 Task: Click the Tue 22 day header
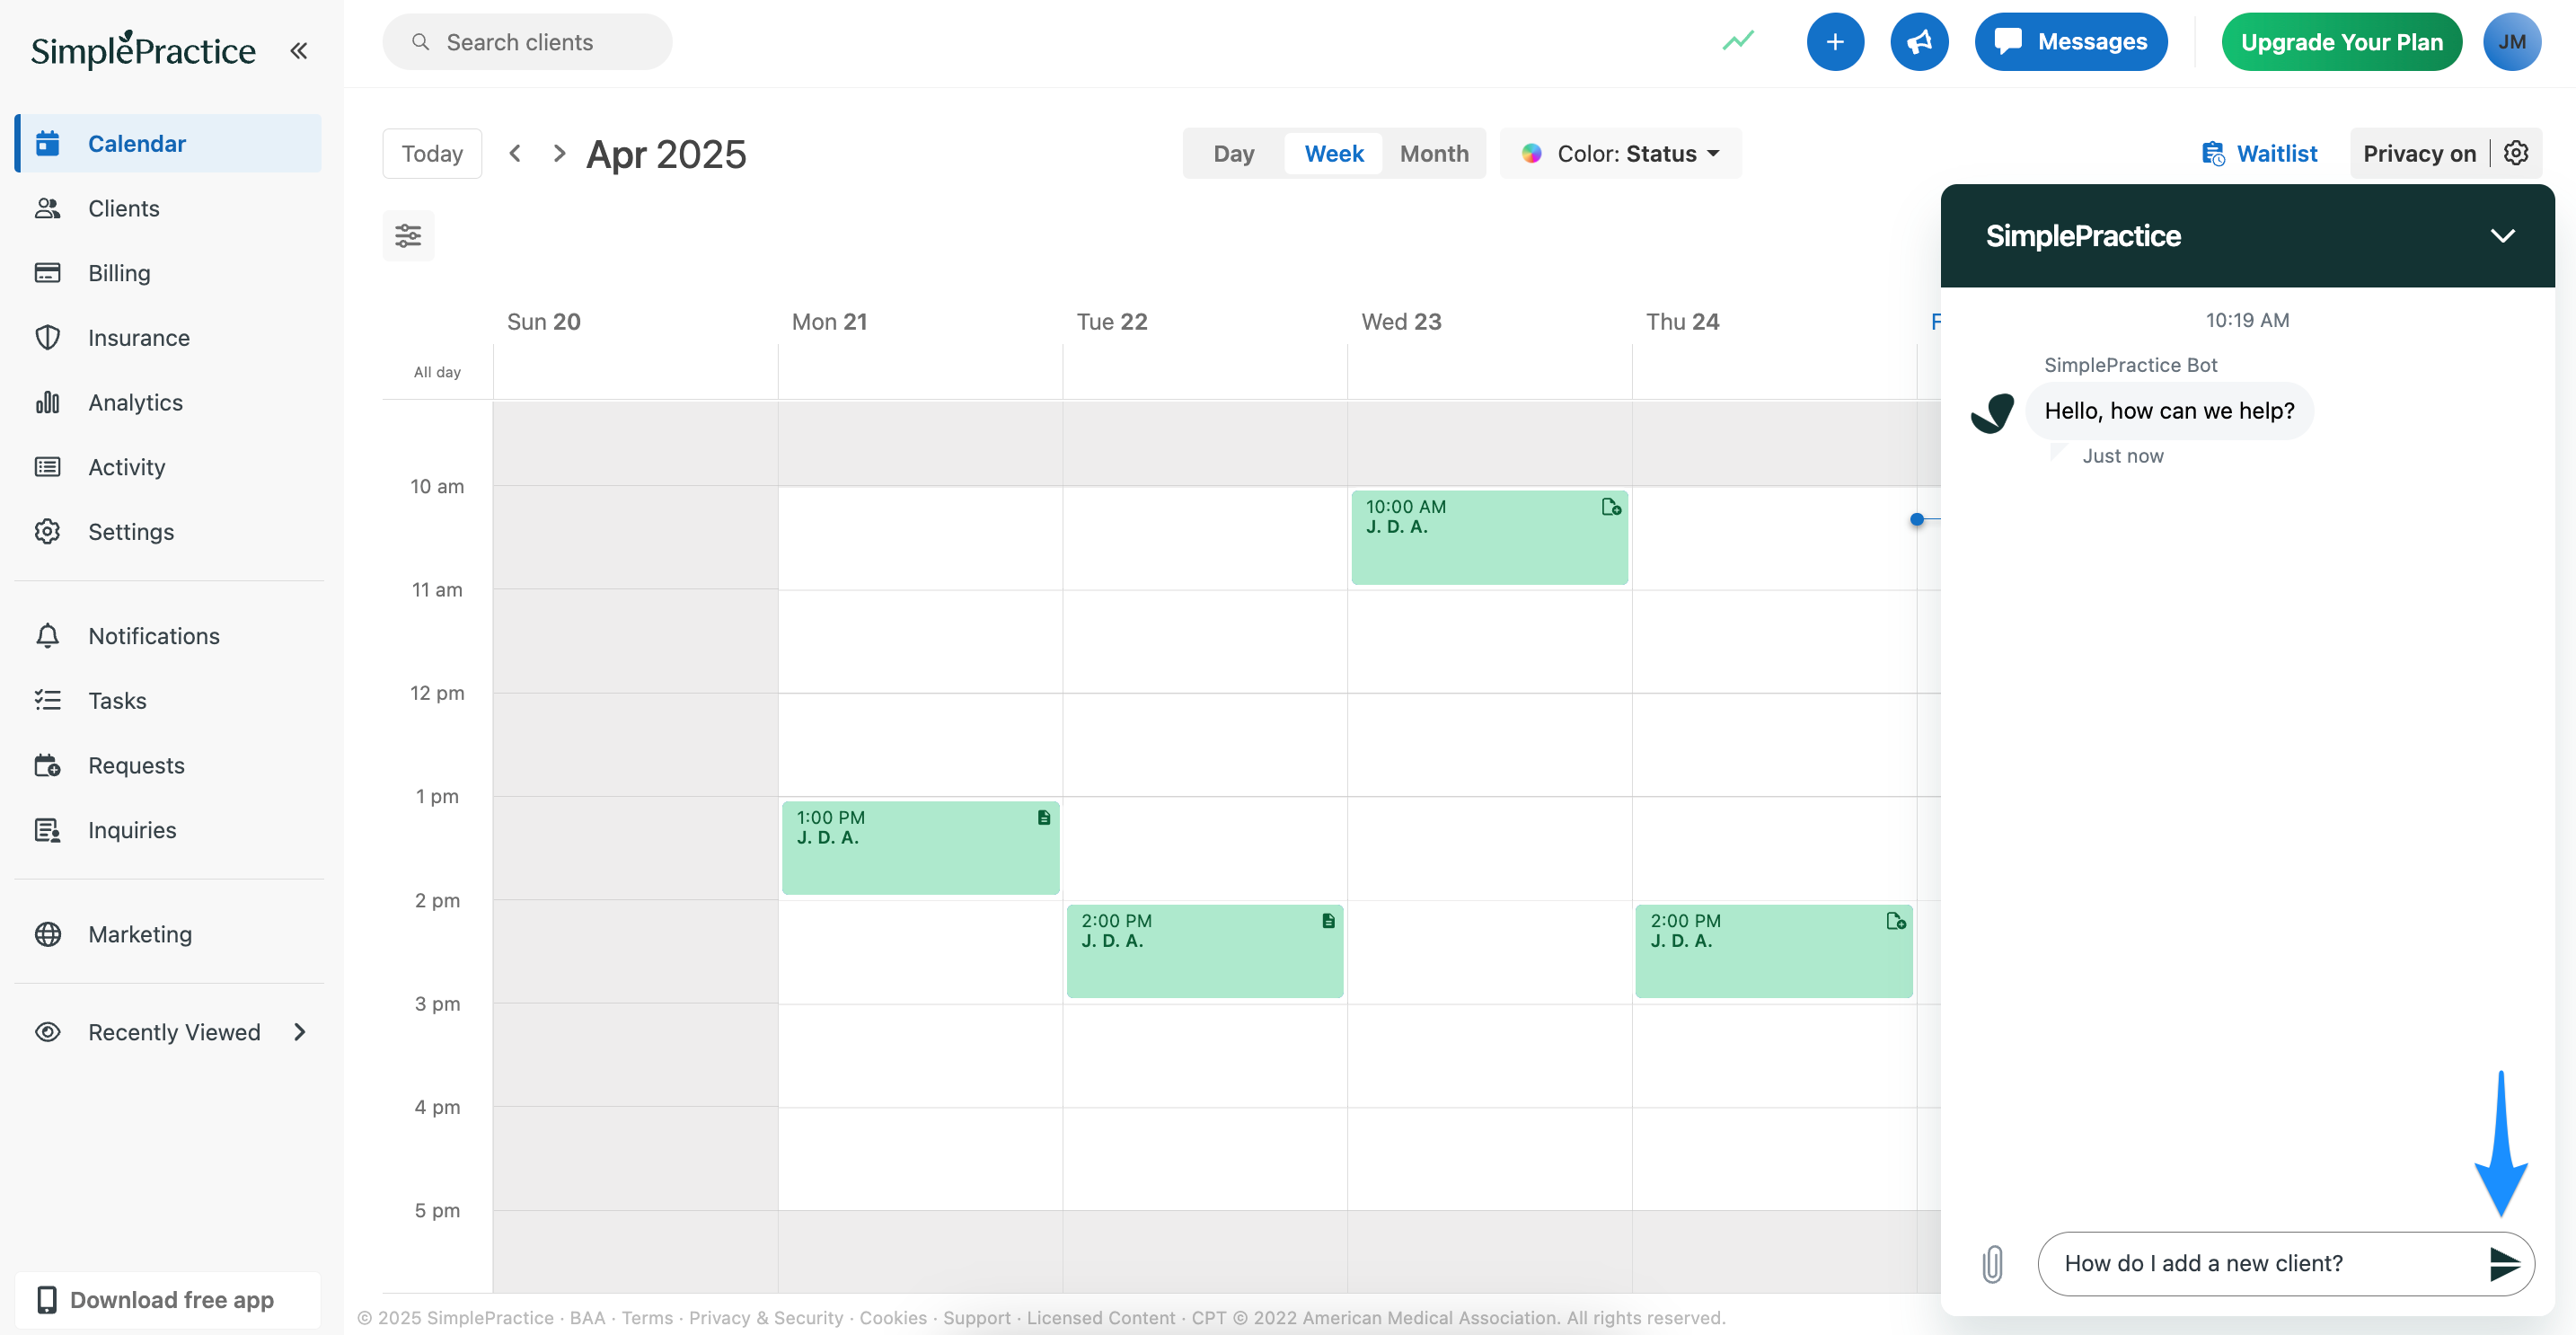(x=1111, y=322)
